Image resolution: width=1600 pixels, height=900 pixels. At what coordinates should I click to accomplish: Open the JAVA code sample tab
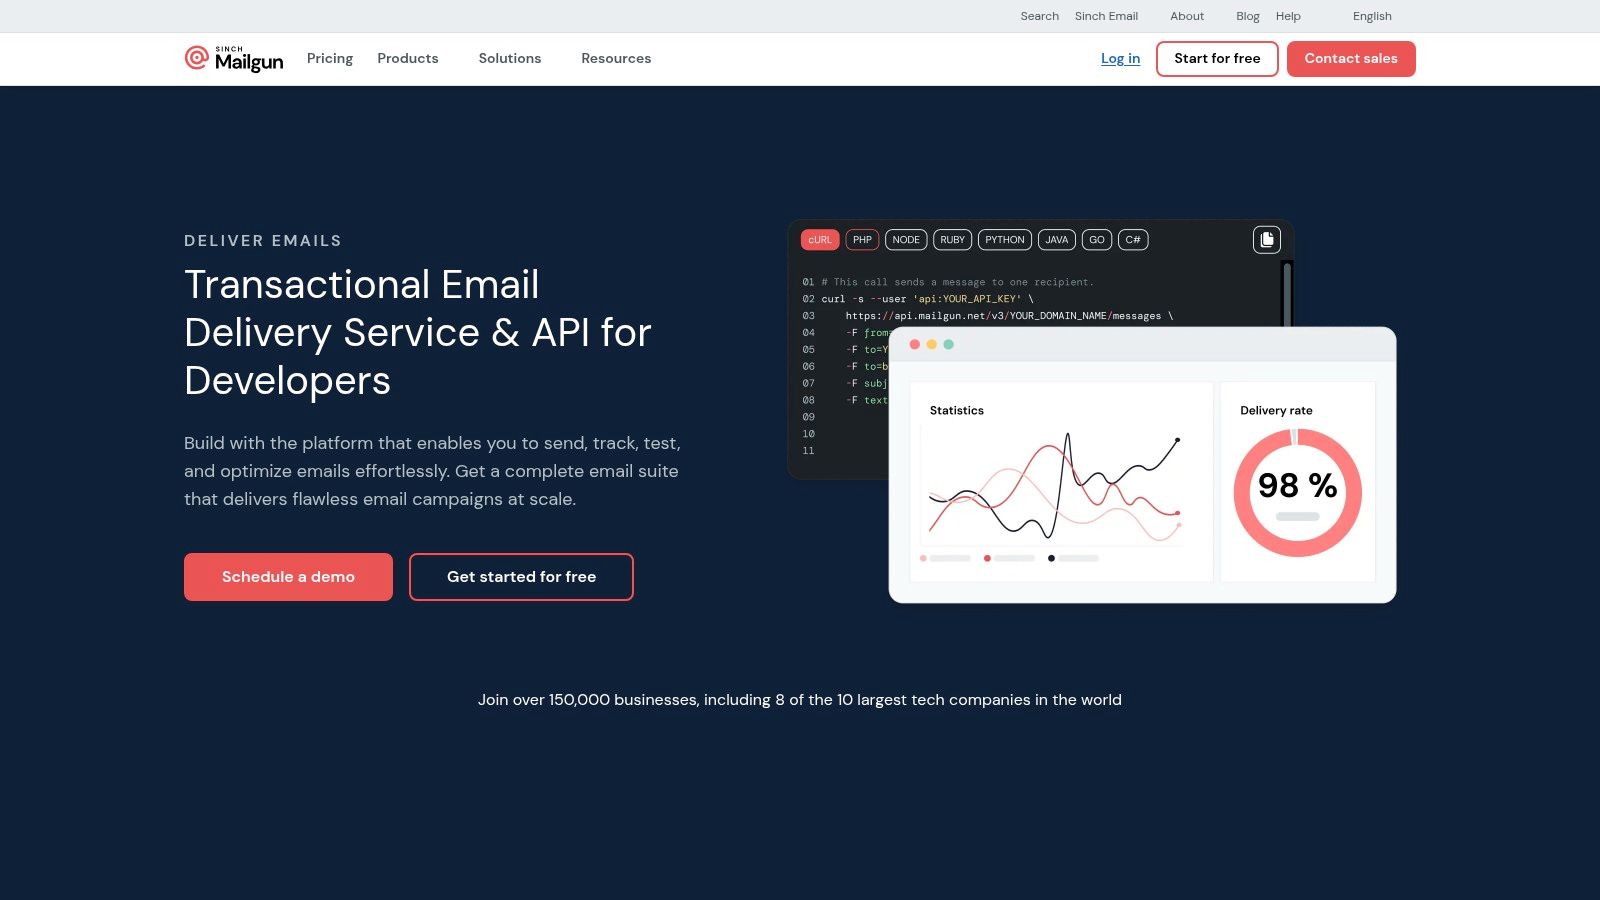pos(1056,240)
